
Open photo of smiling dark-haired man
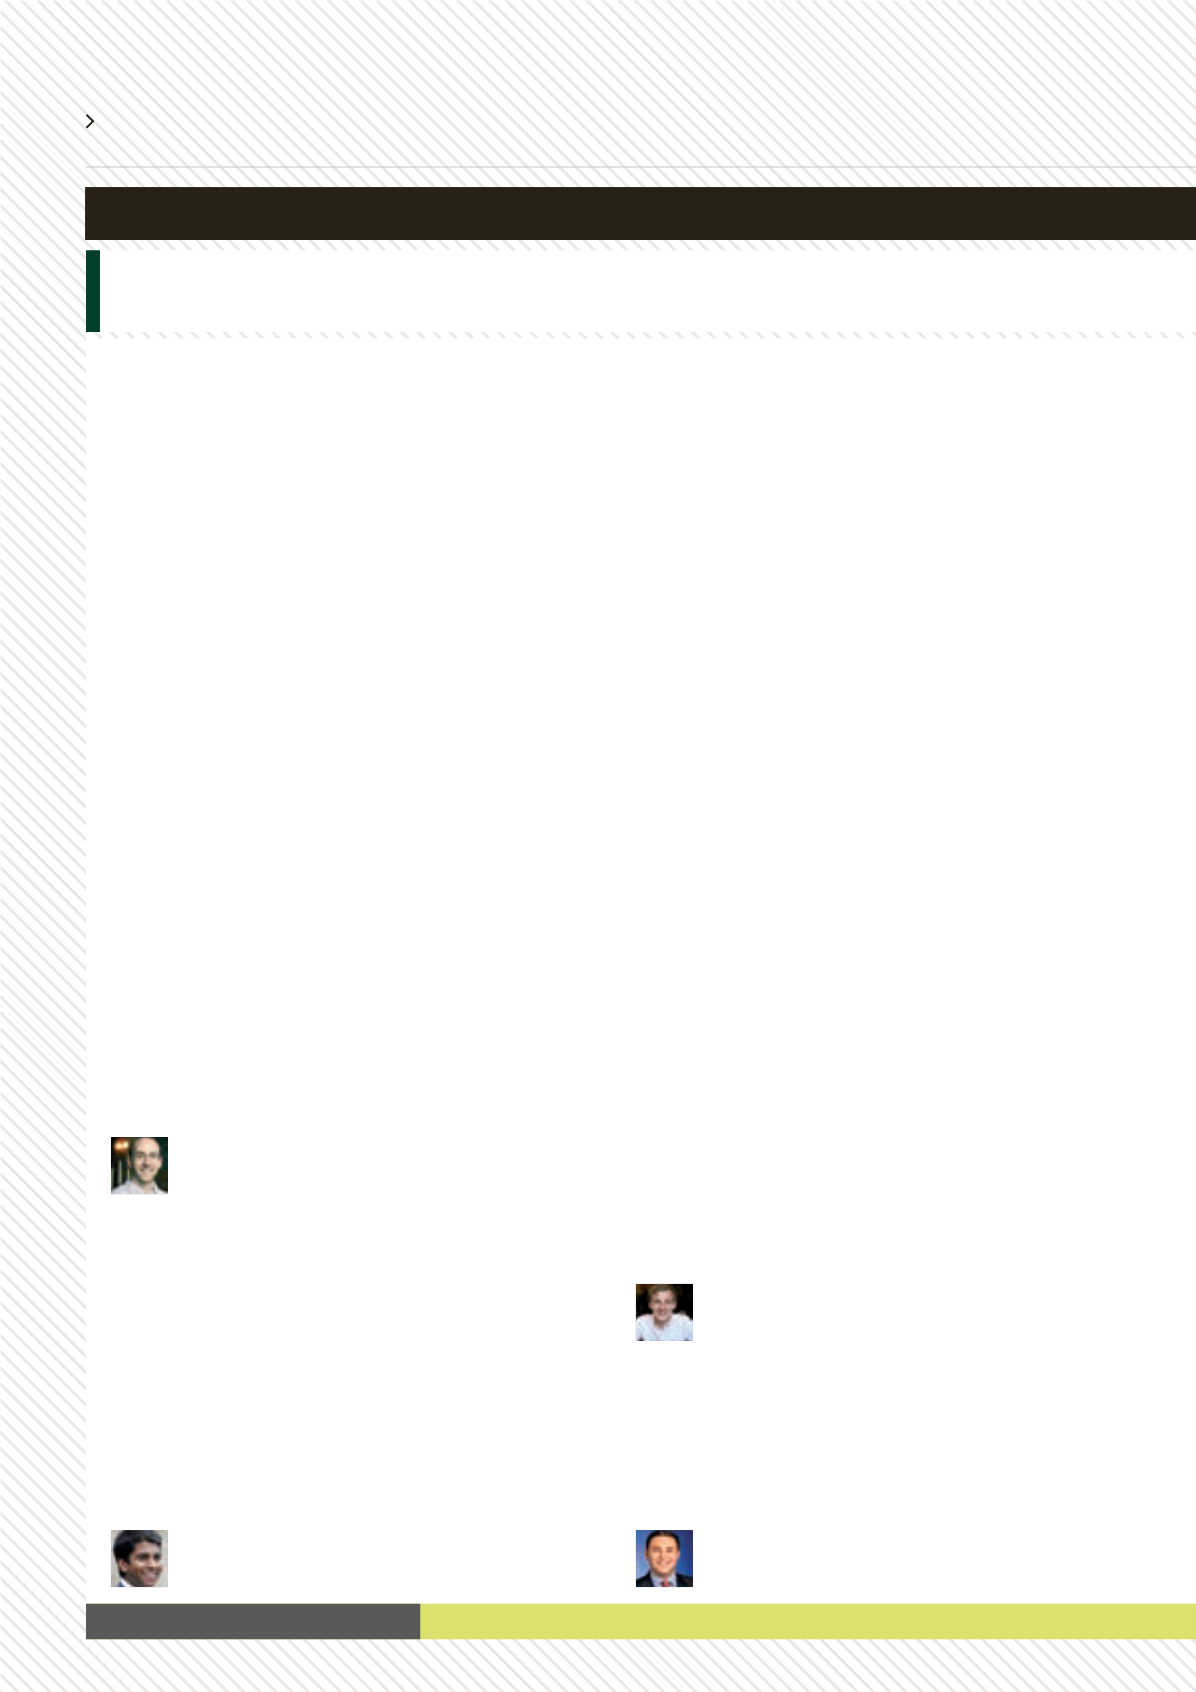point(139,1558)
